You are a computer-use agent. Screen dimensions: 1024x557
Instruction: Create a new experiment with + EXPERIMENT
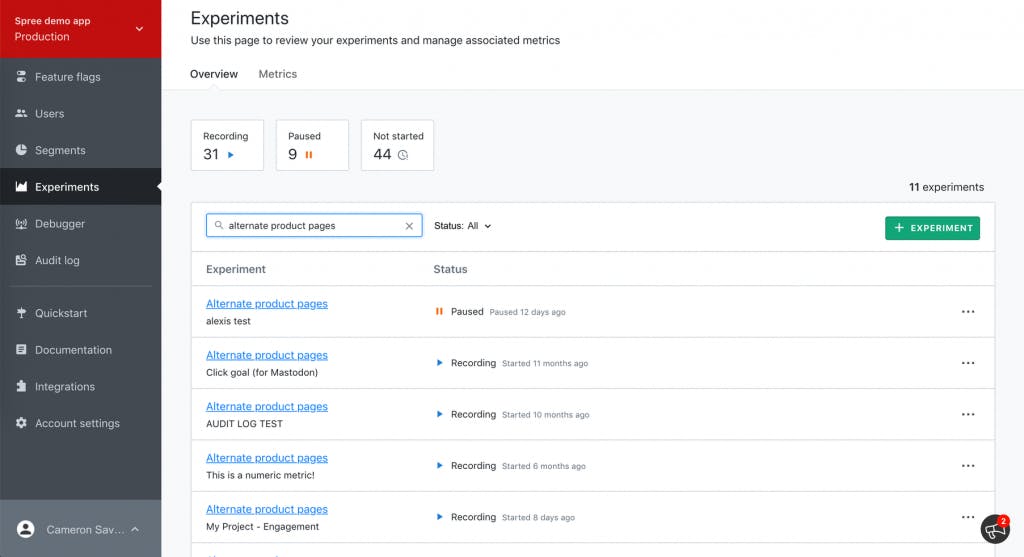[932, 228]
